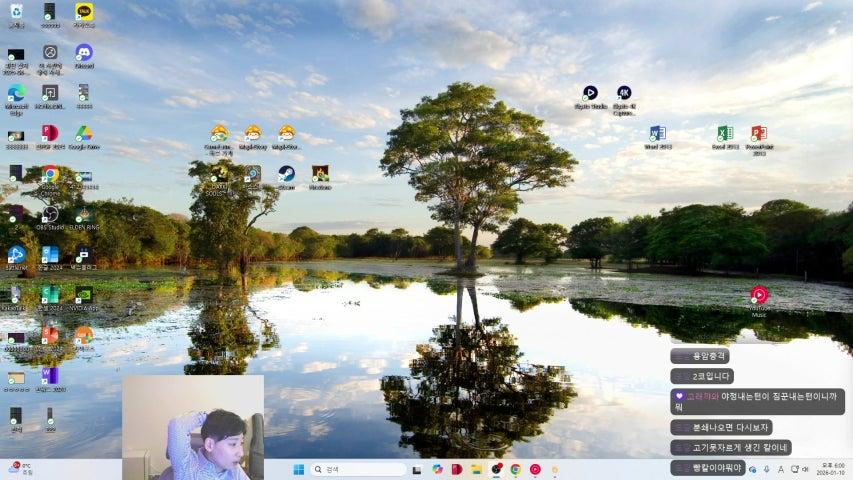Launch Vindictus from the desktop
The height and width of the screenshot is (480, 853).
[x=320, y=177]
